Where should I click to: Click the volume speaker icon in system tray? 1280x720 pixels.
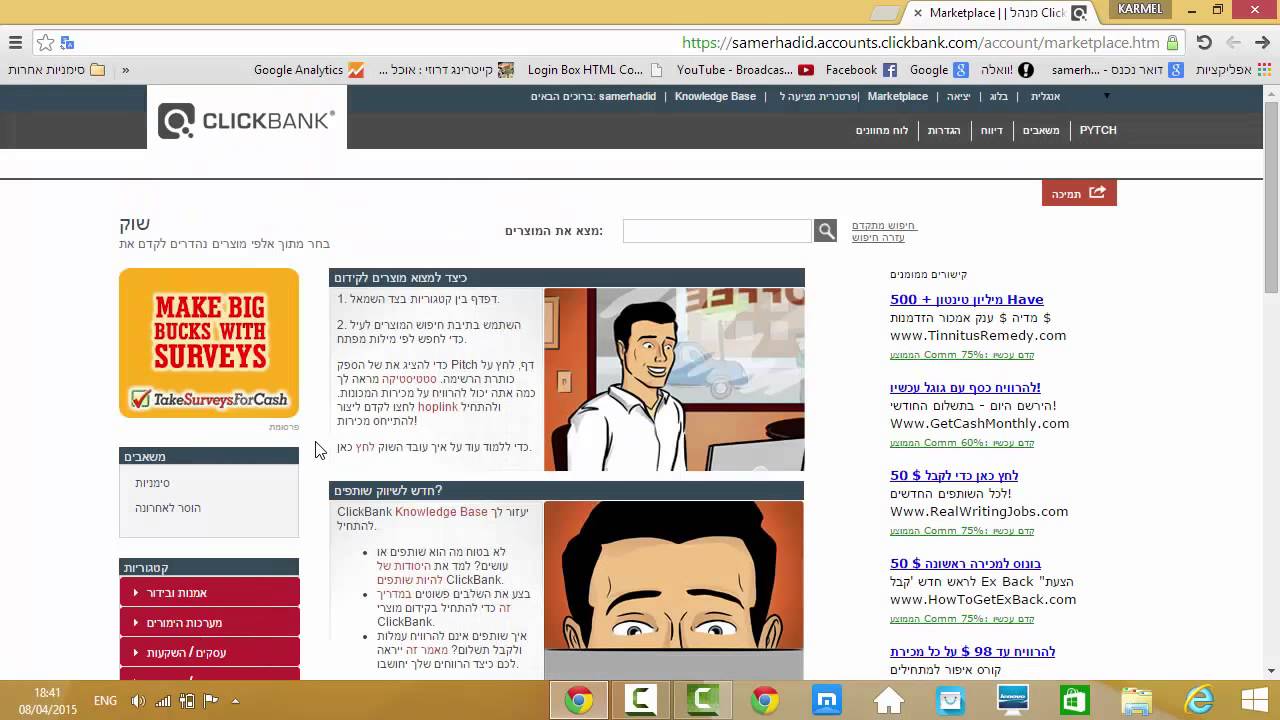click(x=138, y=701)
